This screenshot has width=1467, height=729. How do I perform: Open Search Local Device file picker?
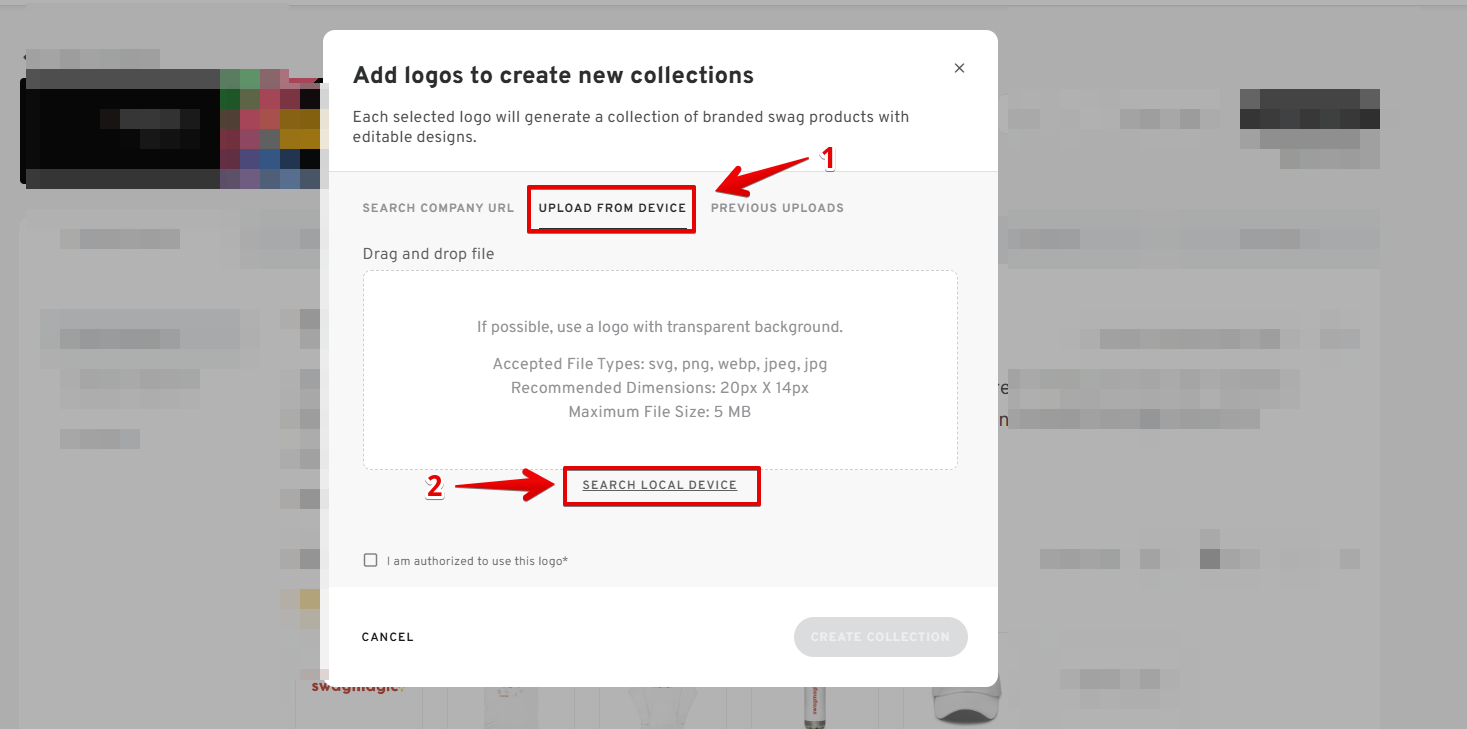pos(660,485)
